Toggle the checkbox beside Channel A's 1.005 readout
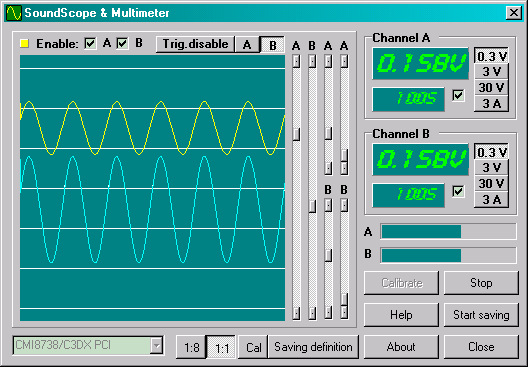 point(458,96)
